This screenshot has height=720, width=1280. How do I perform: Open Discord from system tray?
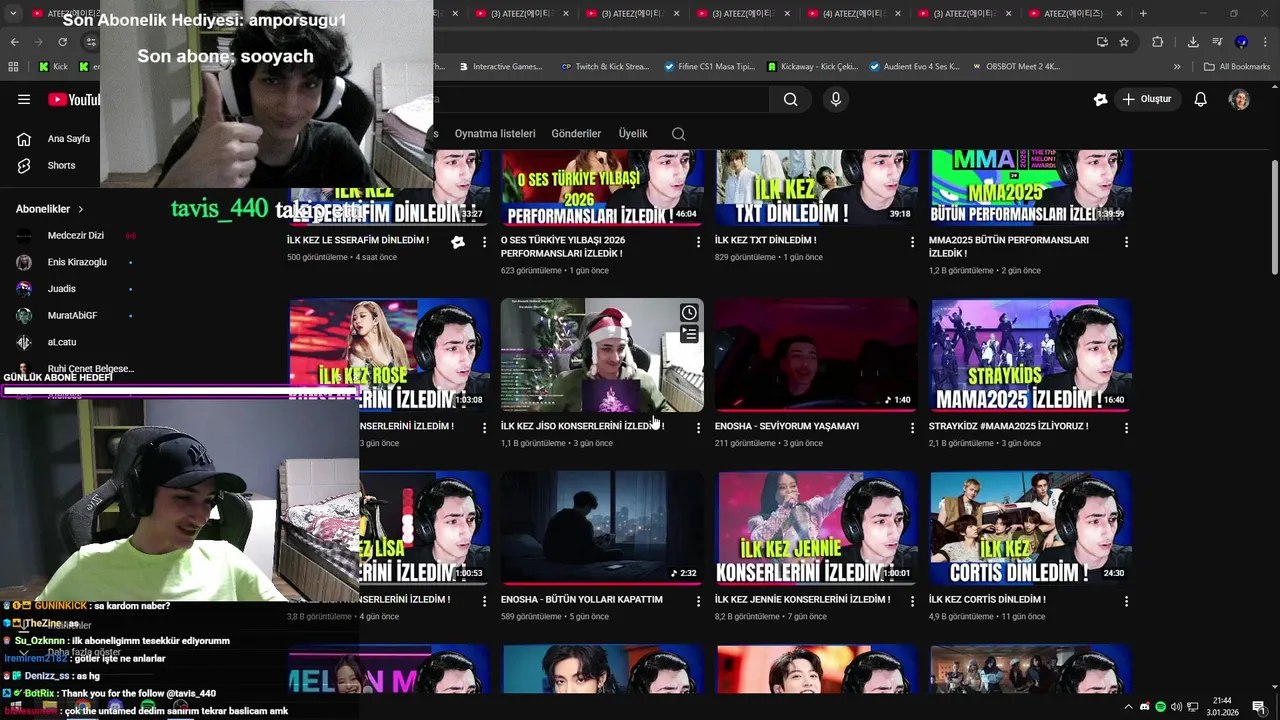(x=1145, y=707)
